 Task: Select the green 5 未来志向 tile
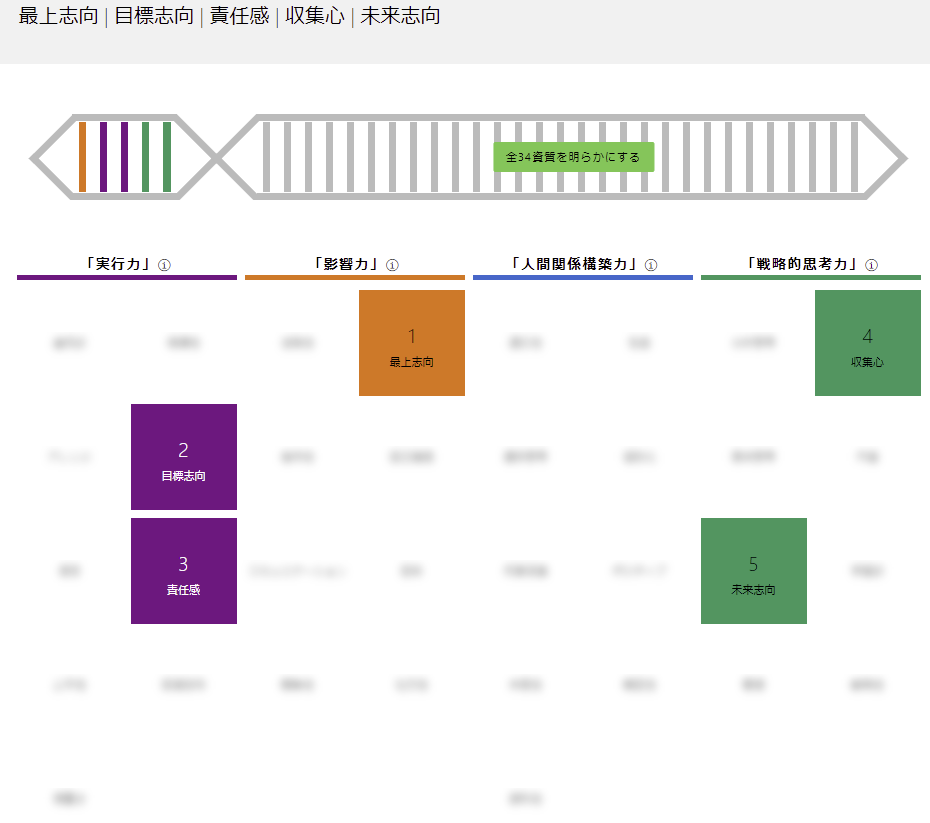click(754, 571)
